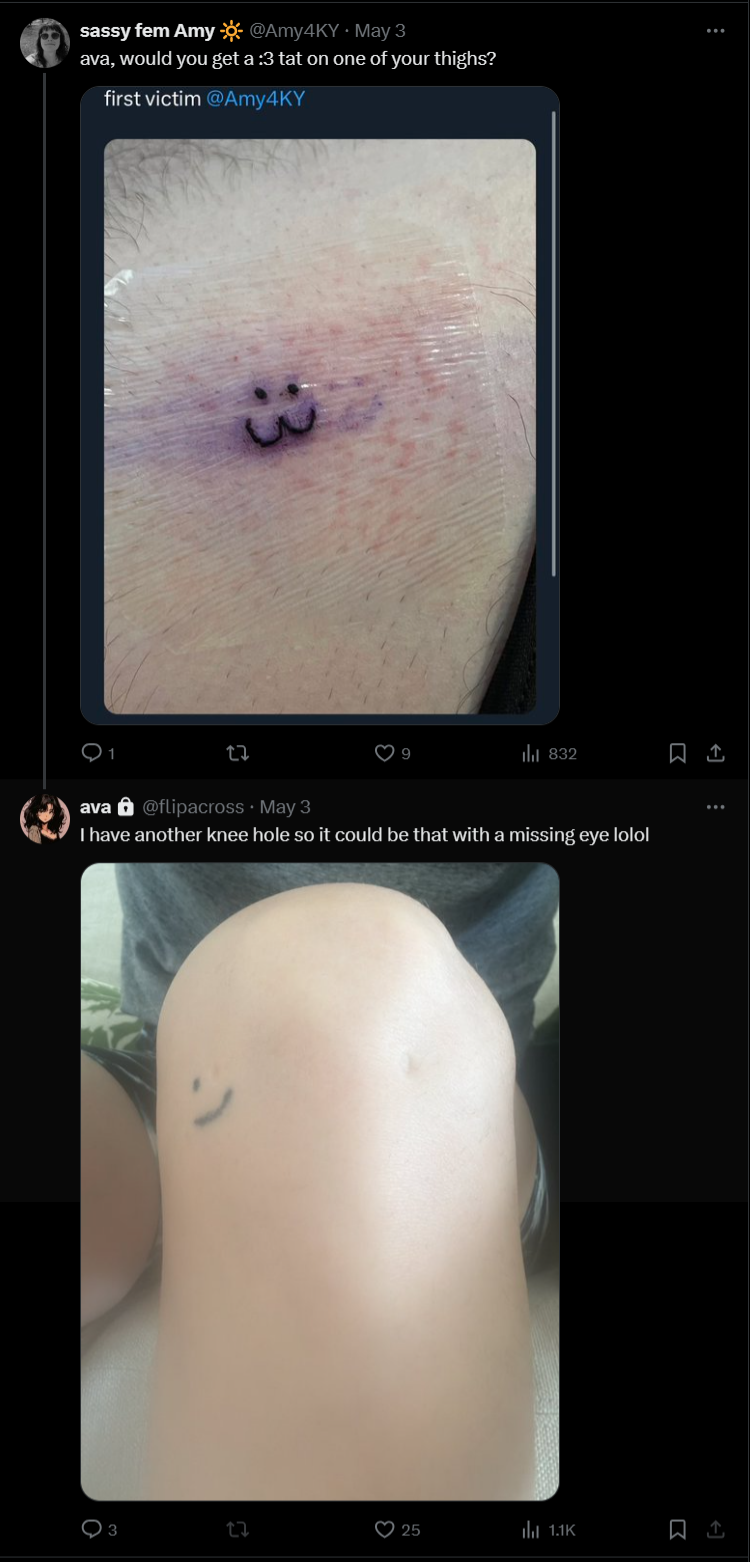This screenshot has height=1562, width=750.
Task: Open more options for ava's tweet
Action: click(715, 807)
